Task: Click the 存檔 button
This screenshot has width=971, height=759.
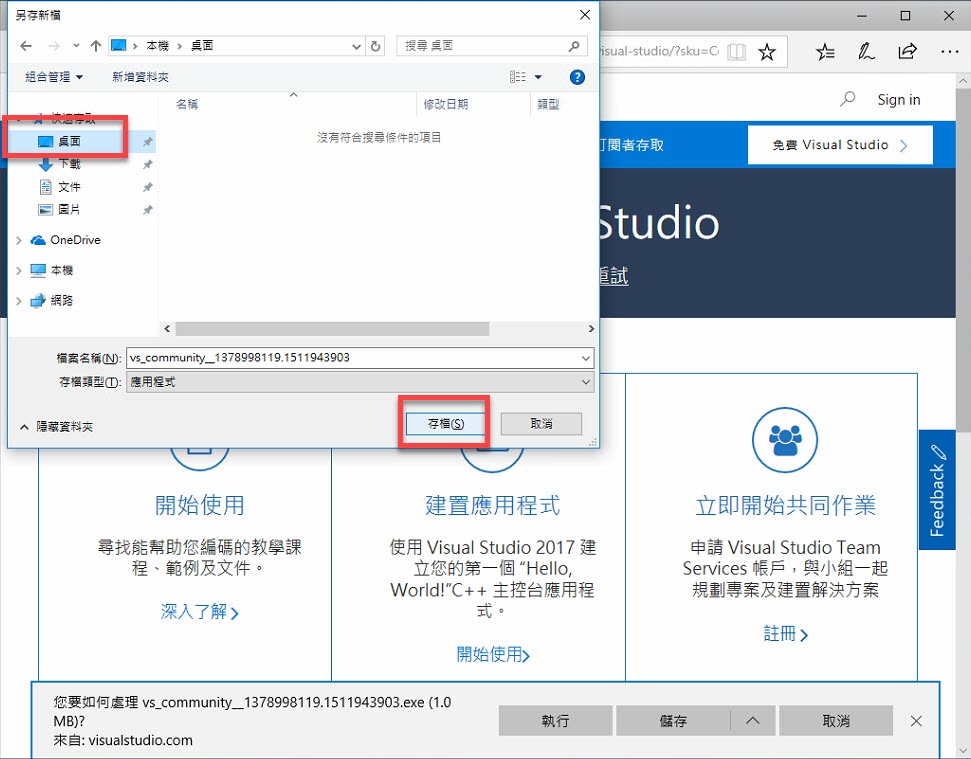Action: 445,424
